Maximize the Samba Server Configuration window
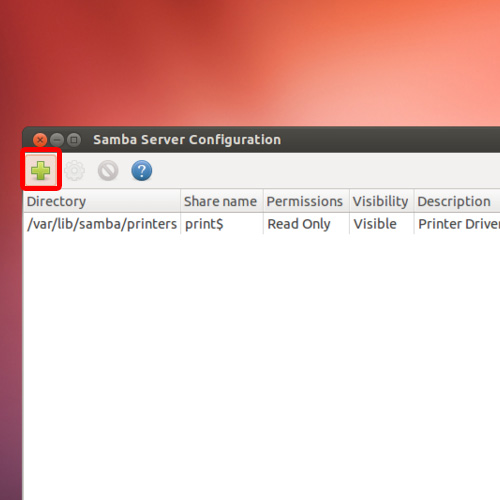The image size is (500, 500). coord(74,140)
